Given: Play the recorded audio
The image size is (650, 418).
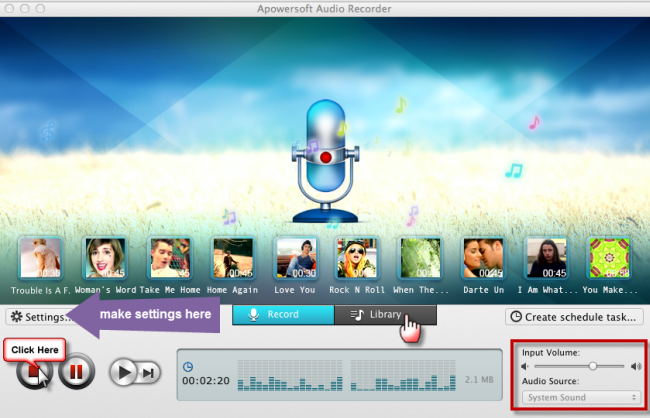Looking at the screenshot, I should pyautogui.click(x=123, y=372).
